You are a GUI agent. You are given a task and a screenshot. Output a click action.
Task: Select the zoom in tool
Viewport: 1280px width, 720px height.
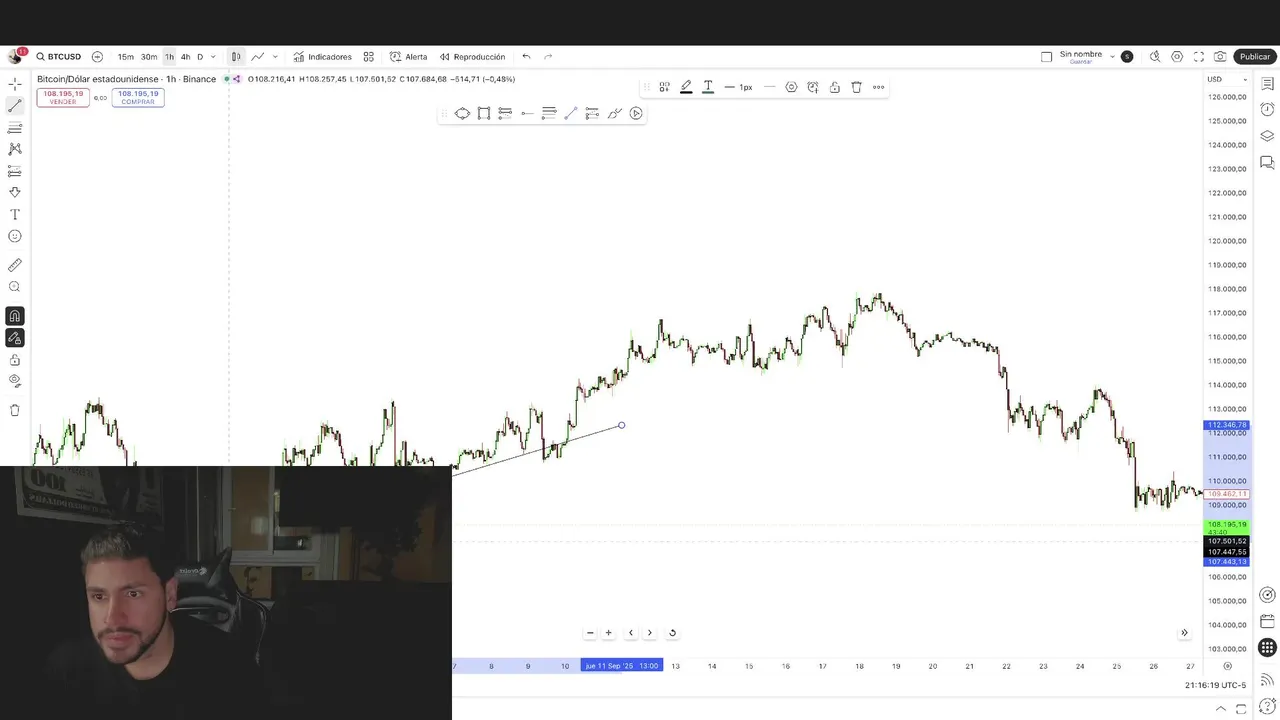click(x=15, y=287)
